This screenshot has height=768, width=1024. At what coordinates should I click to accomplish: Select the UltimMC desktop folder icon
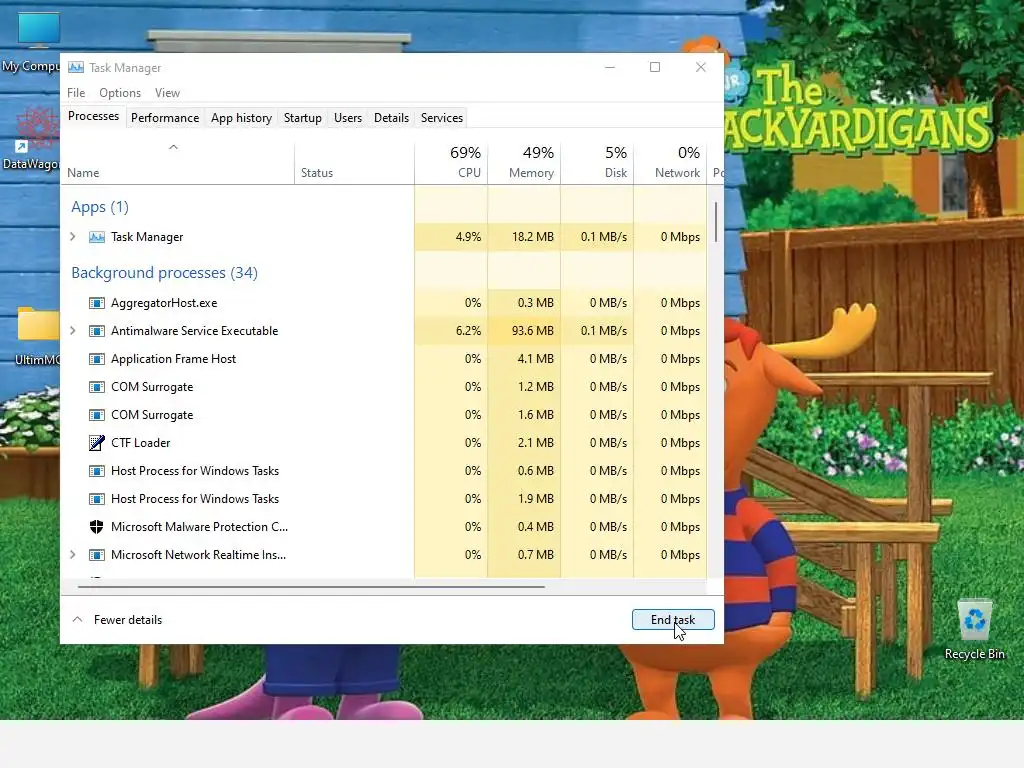point(38,324)
